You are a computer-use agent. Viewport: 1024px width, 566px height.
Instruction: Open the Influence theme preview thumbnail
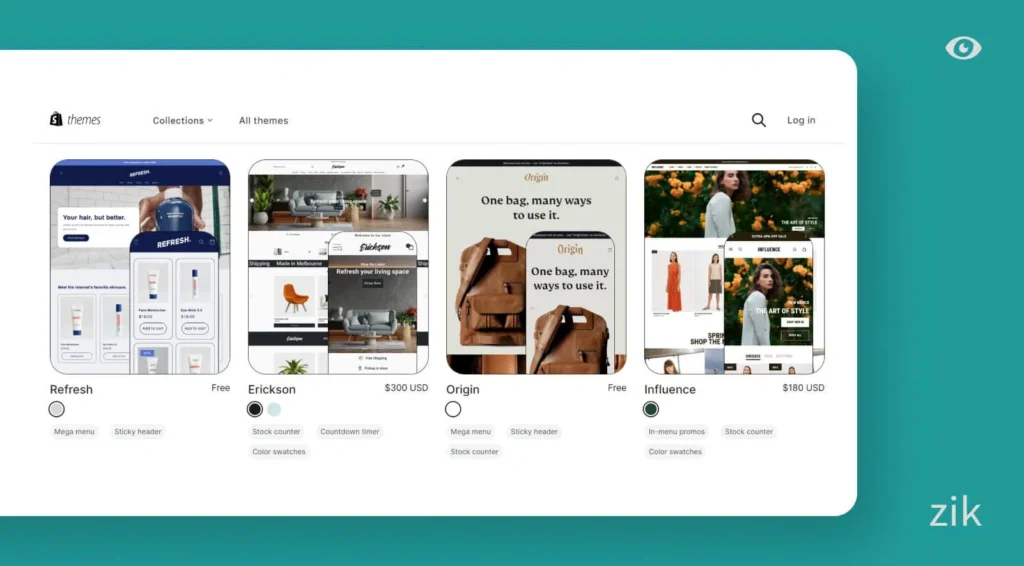tap(734, 266)
